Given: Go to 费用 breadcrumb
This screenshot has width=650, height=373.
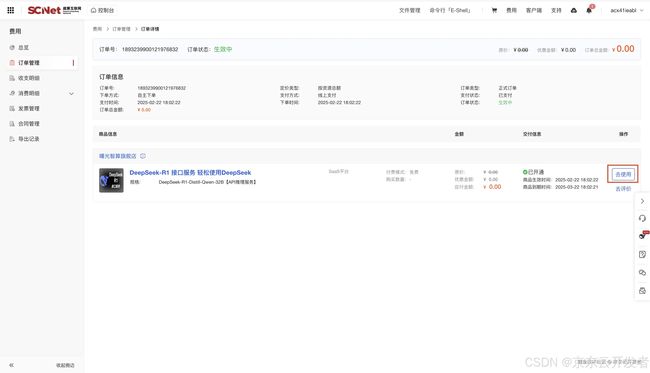Looking at the screenshot, I should coord(97,29).
